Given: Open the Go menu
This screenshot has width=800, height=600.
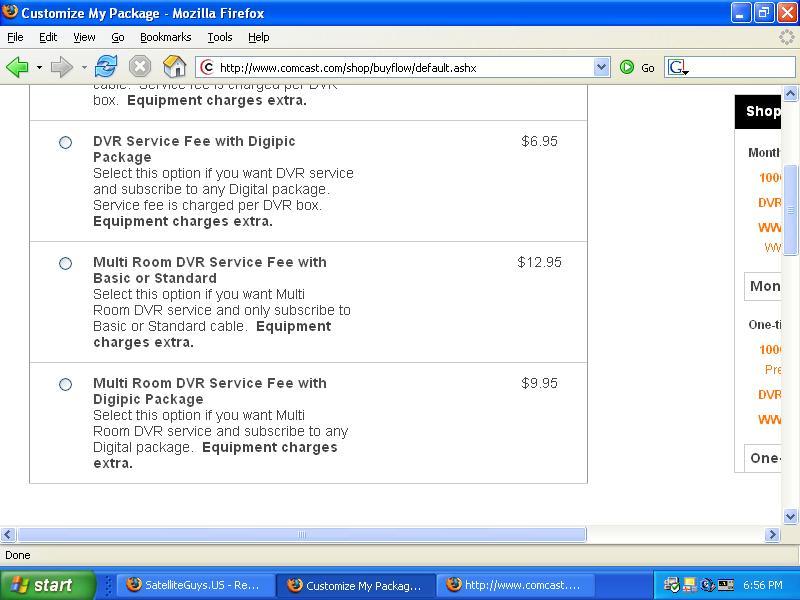Looking at the screenshot, I should (x=118, y=37).
